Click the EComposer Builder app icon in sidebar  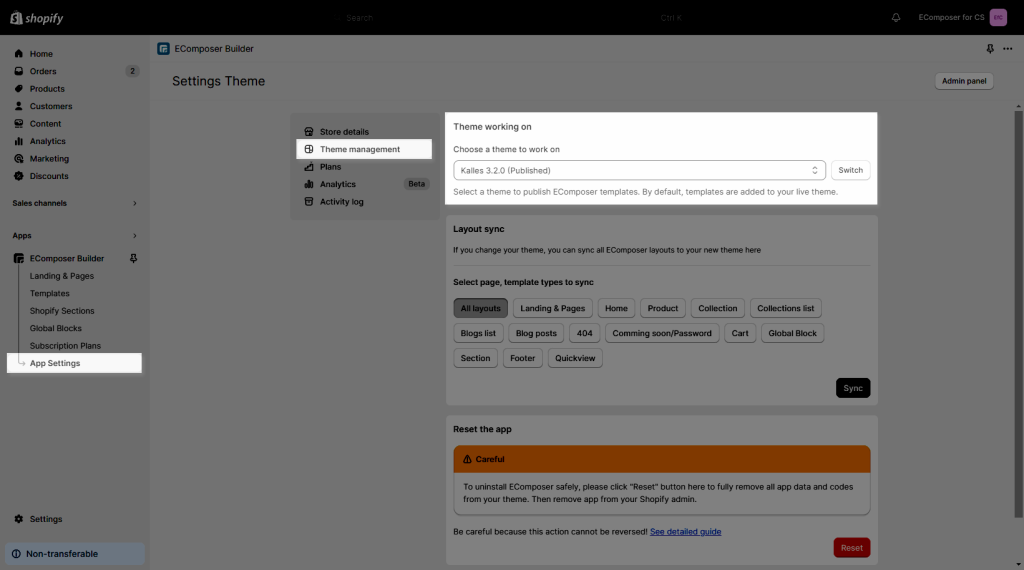pos(19,259)
